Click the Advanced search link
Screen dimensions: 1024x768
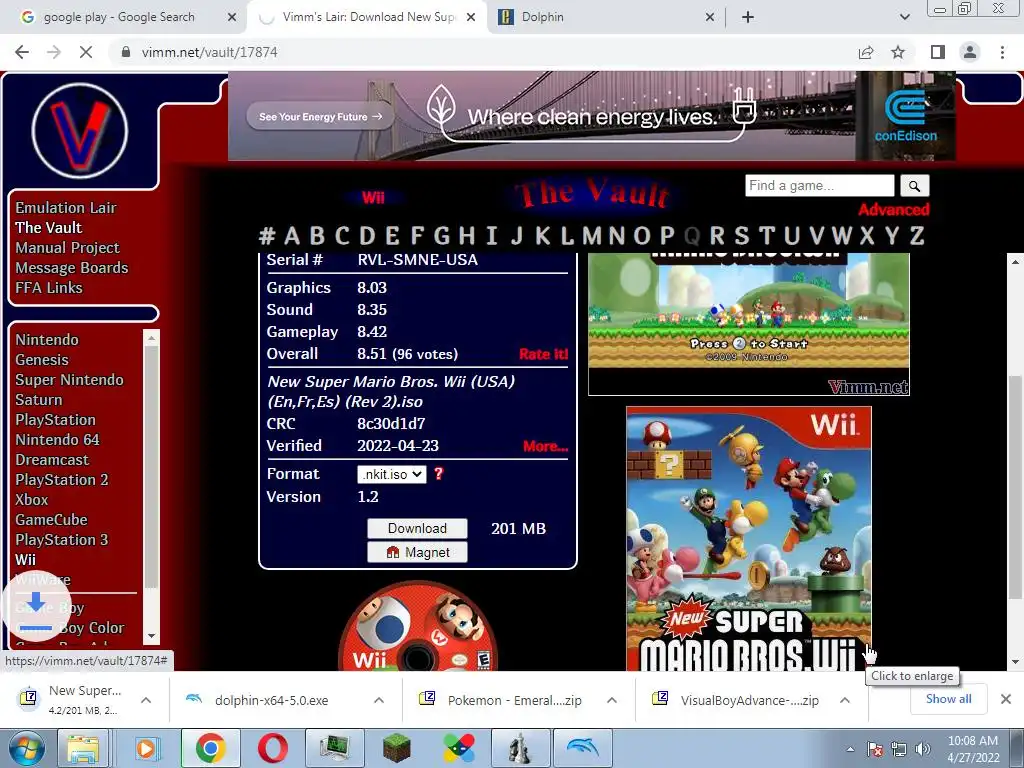click(893, 210)
